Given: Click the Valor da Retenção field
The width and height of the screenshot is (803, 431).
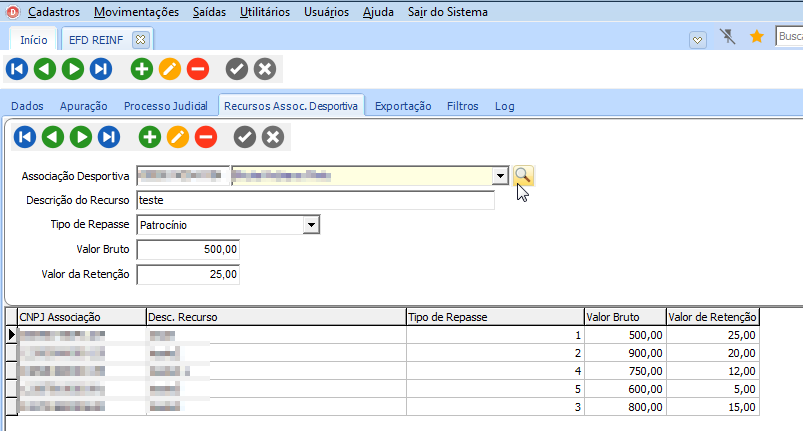Looking at the screenshot, I should click(188, 274).
